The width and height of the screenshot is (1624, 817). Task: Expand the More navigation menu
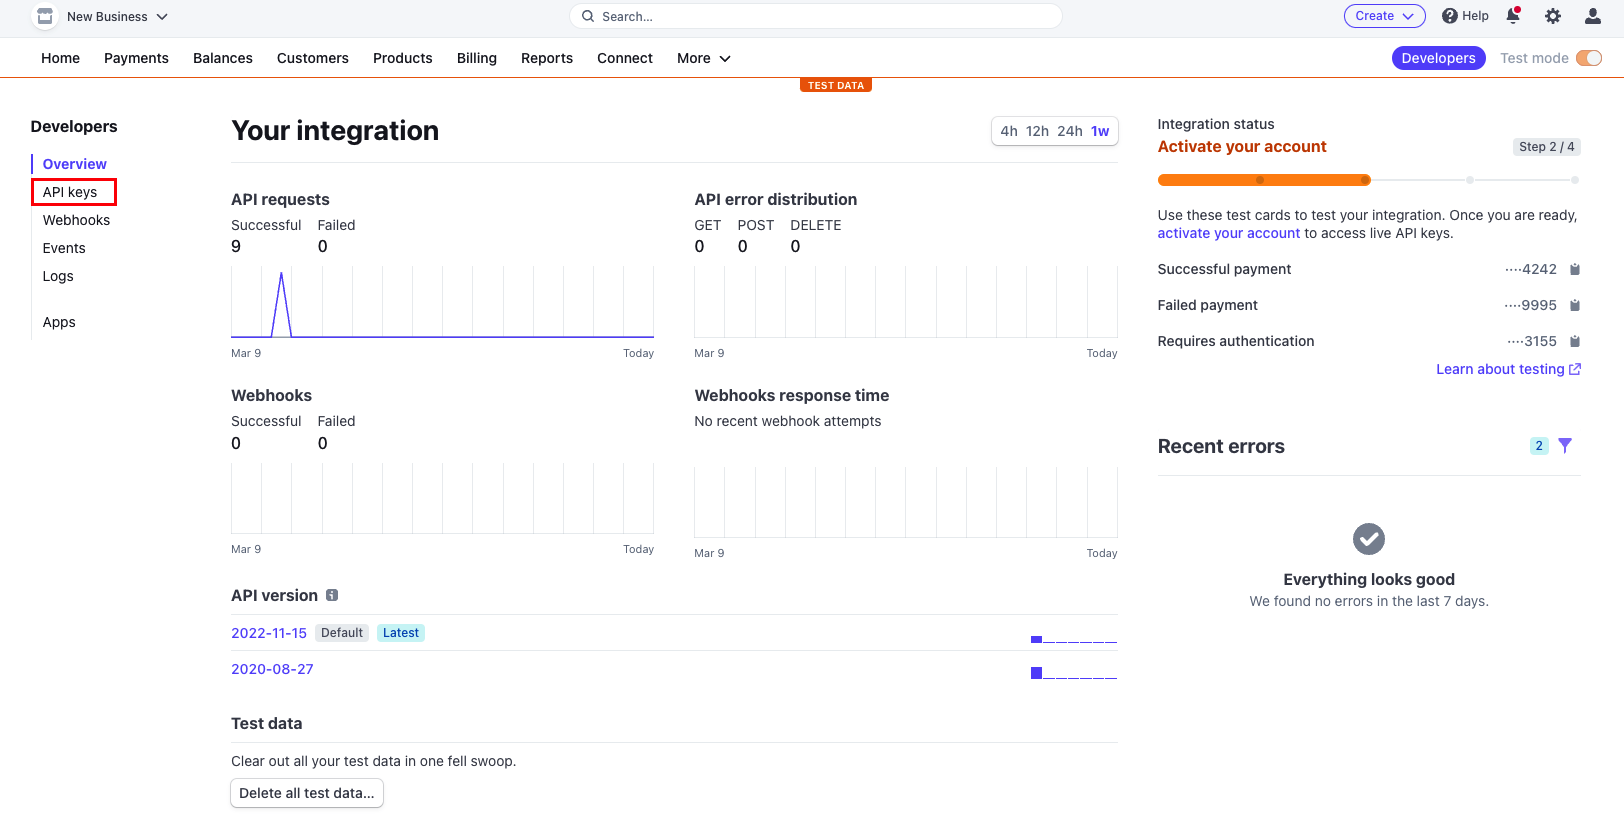[703, 58]
